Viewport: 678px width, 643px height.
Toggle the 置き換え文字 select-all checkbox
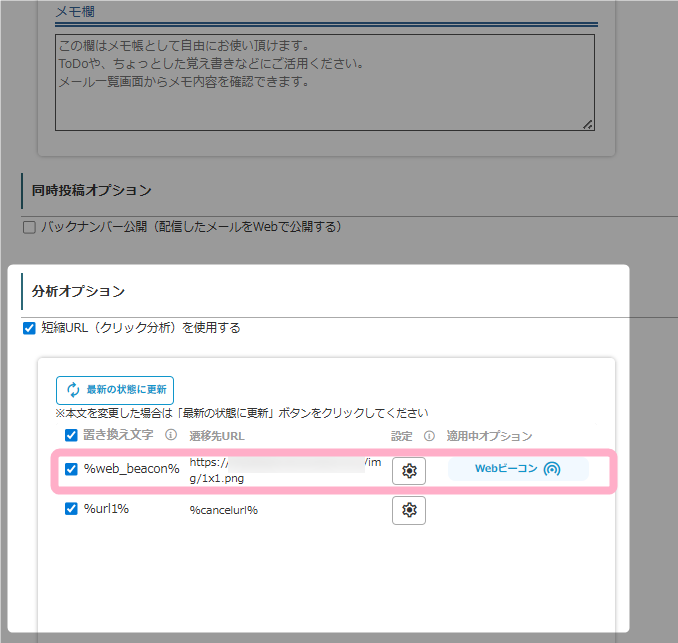point(71,436)
